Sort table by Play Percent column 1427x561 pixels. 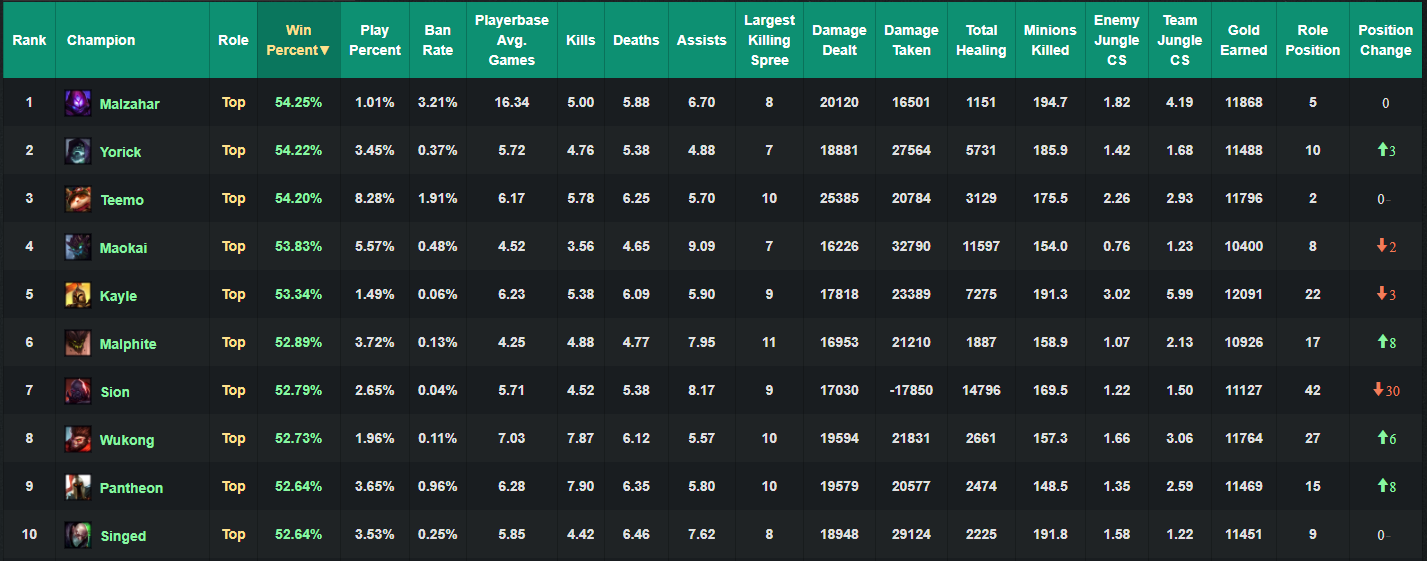(374, 40)
